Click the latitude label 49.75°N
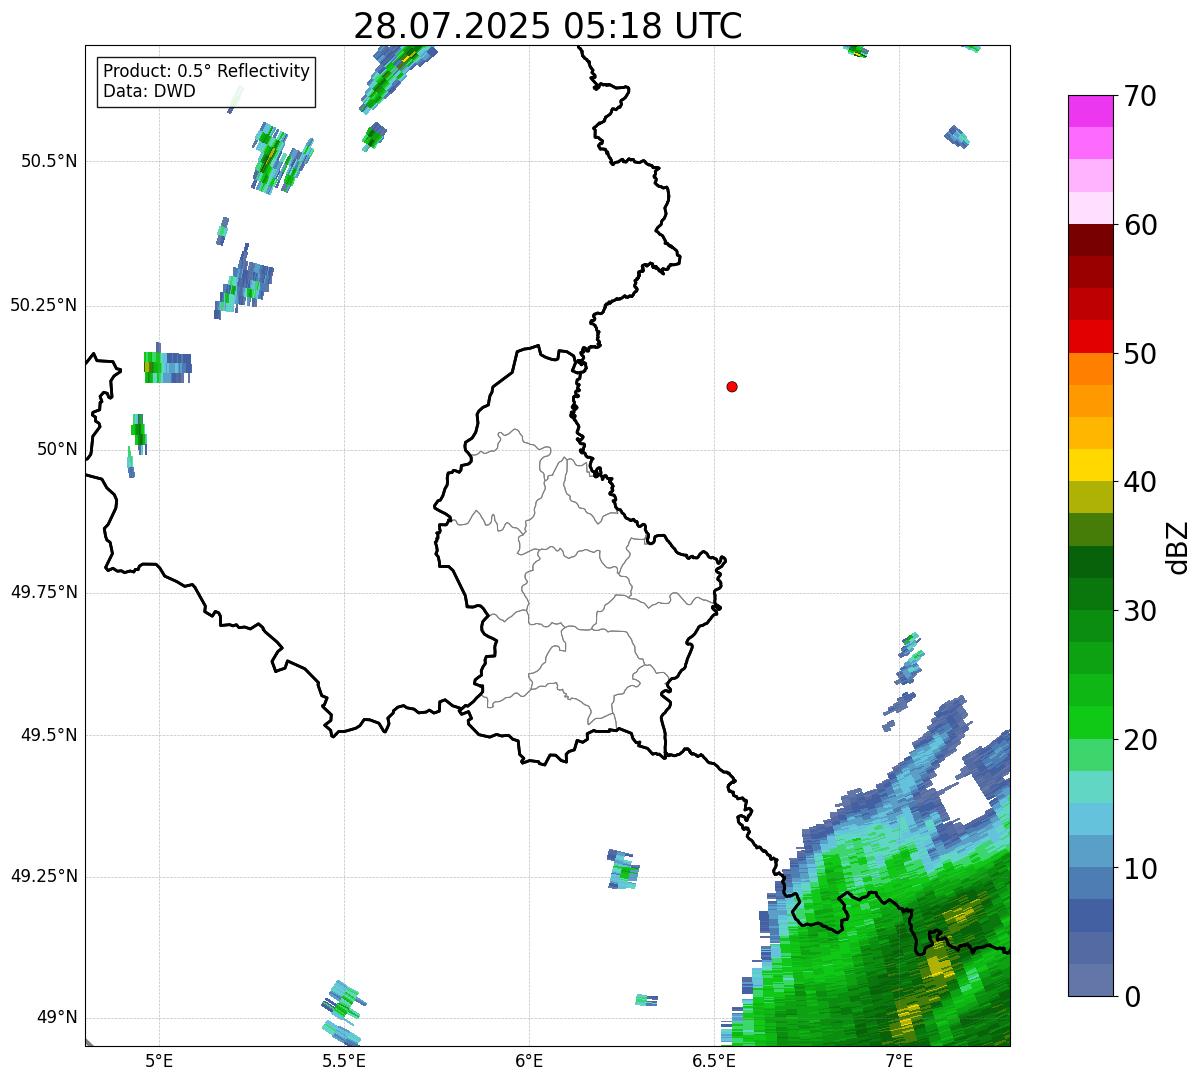Image resolution: width=1202 pixels, height=1081 pixels. [x=44, y=592]
